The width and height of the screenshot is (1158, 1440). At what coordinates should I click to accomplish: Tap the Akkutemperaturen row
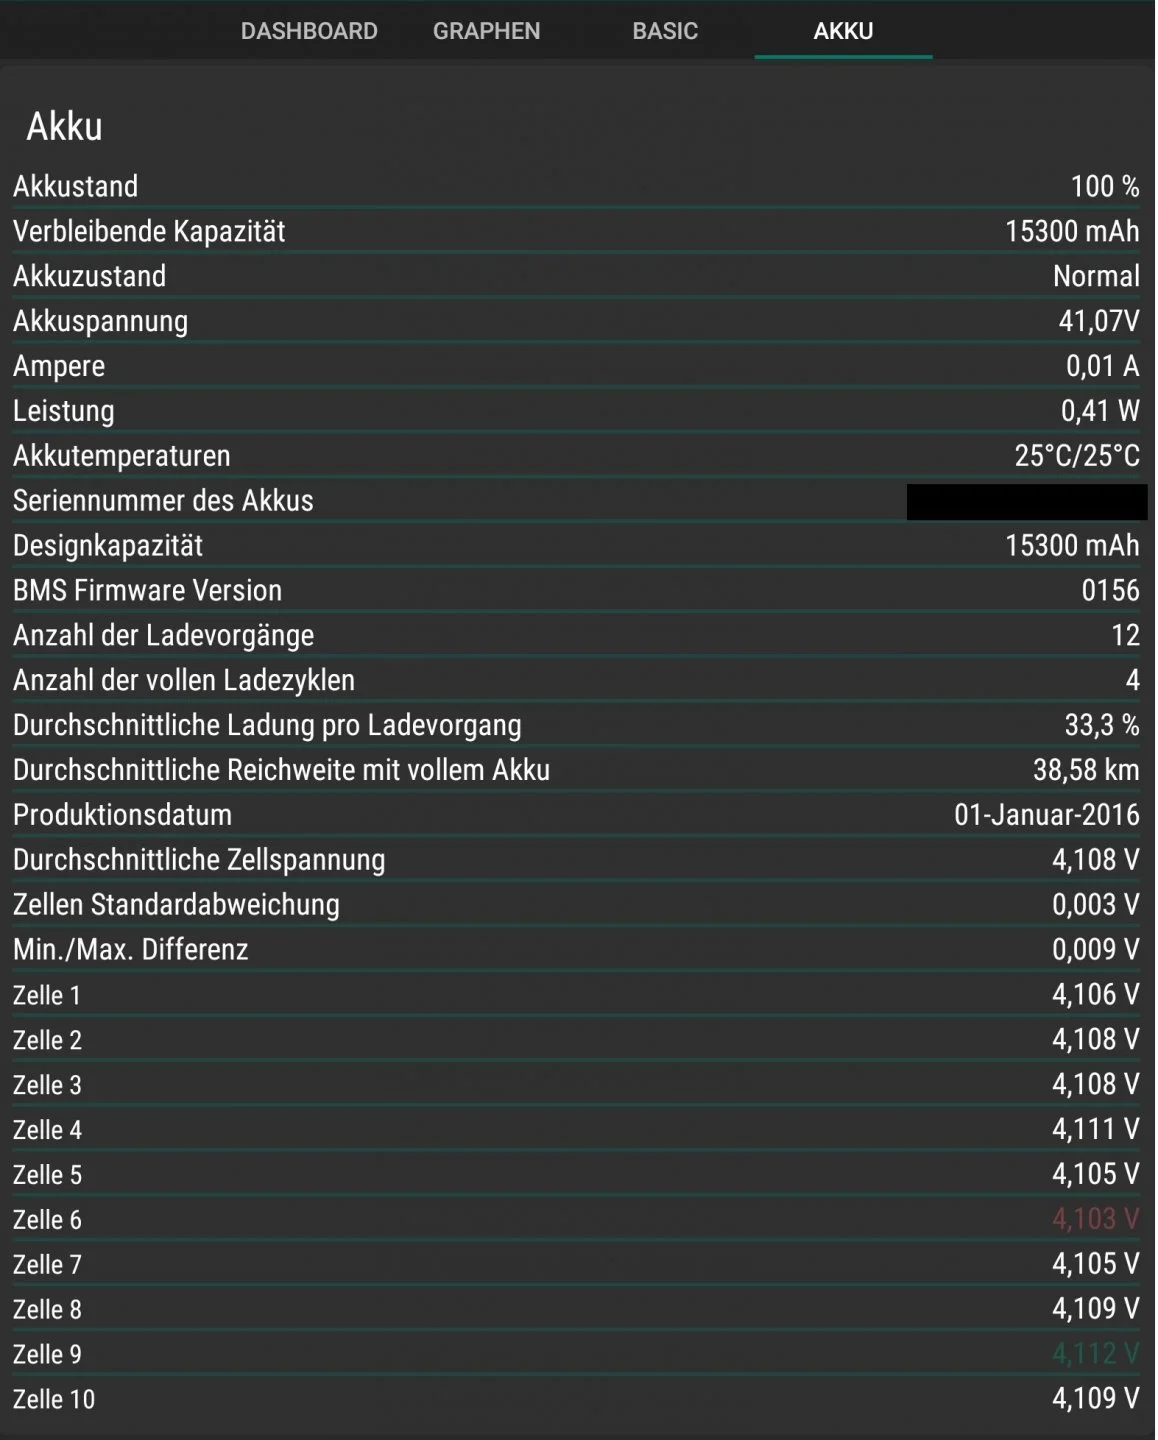click(x=576, y=456)
